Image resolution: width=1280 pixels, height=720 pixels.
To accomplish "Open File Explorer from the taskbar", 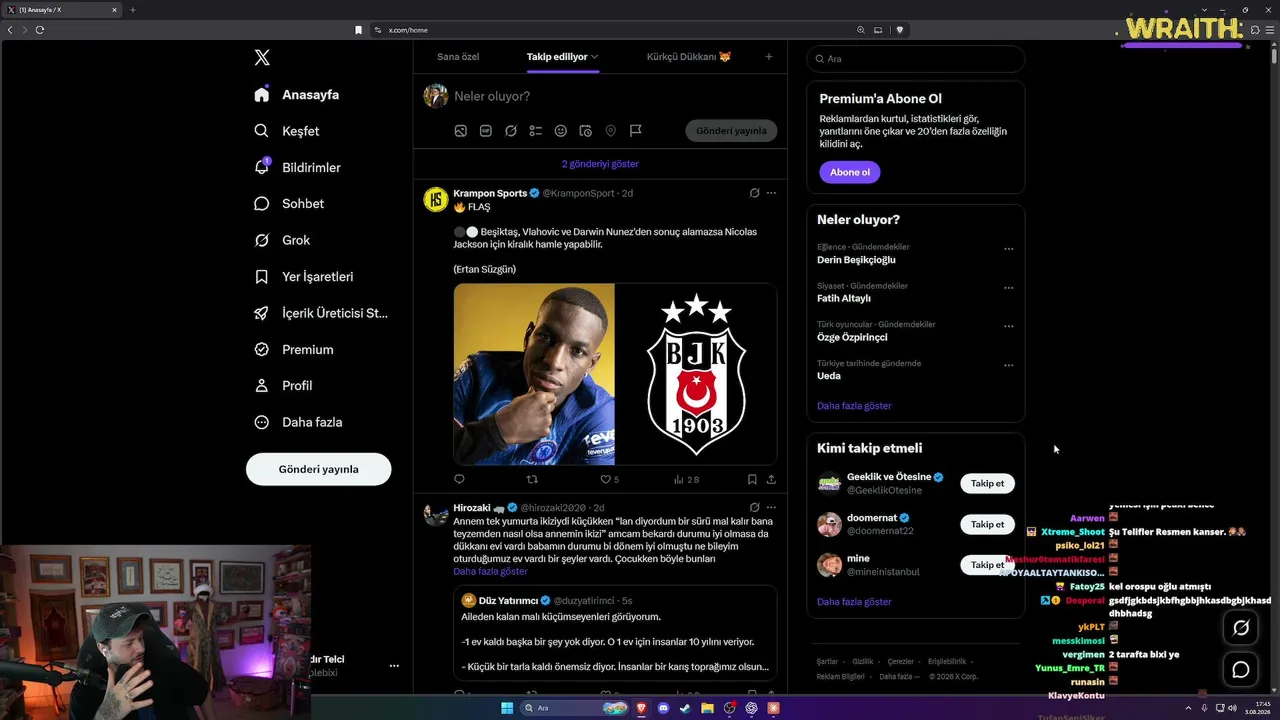I will coord(707,708).
